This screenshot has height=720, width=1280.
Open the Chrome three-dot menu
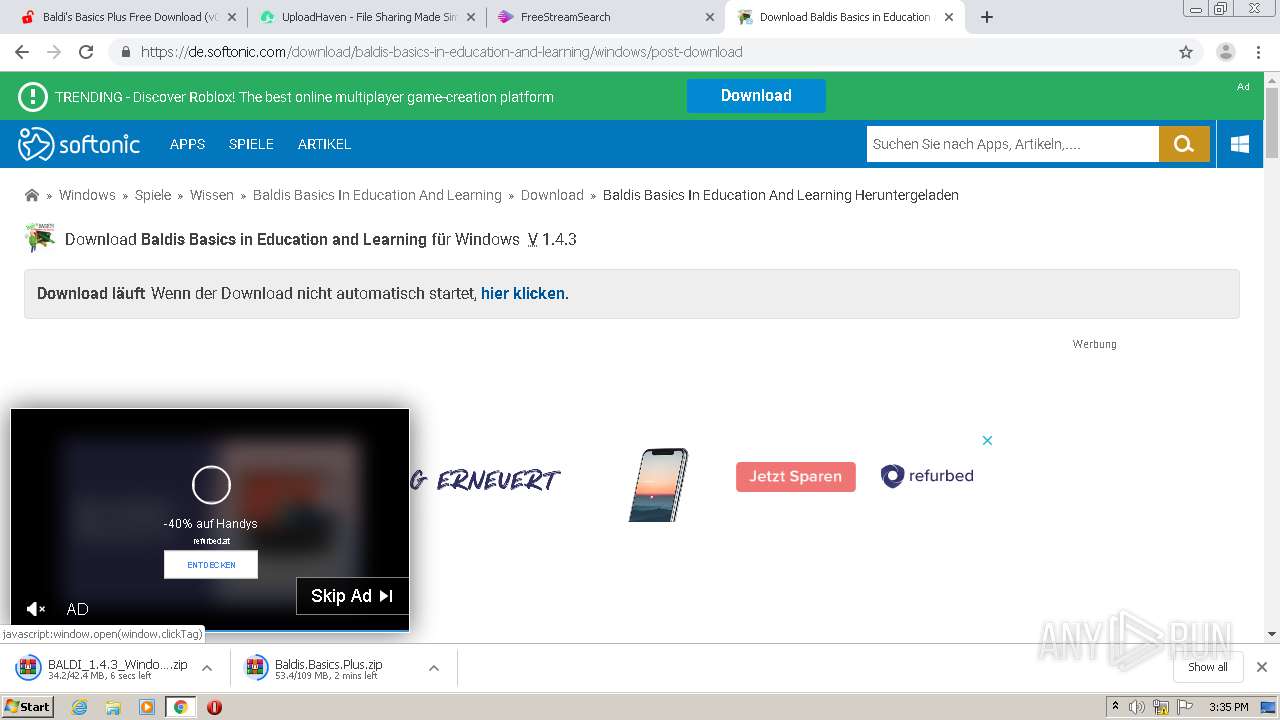pos(1256,52)
